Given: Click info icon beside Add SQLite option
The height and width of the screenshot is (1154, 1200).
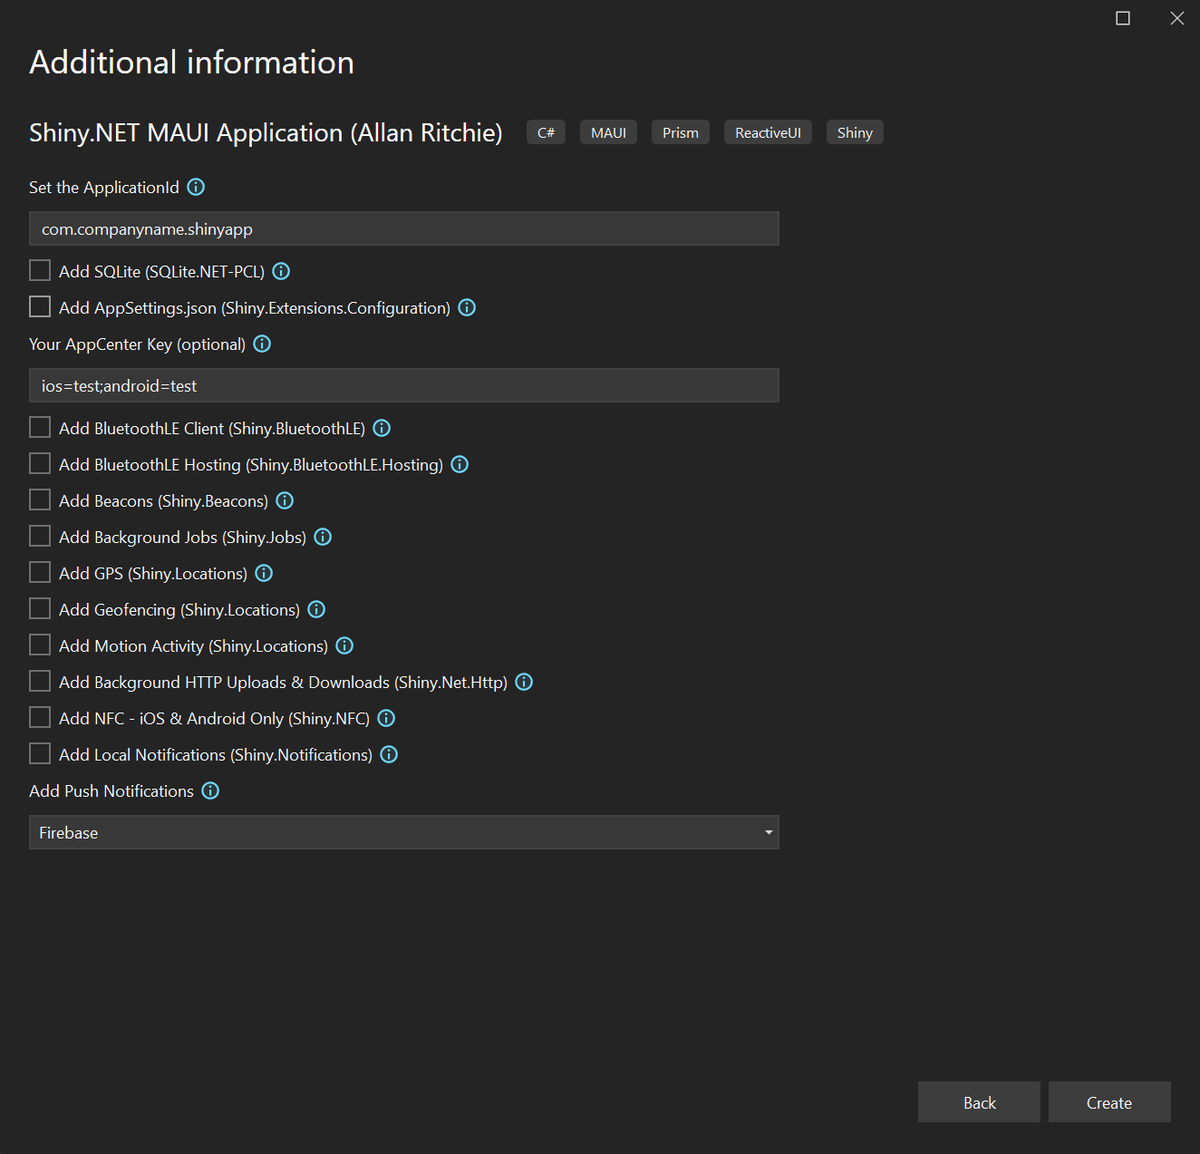Looking at the screenshot, I should [281, 271].
